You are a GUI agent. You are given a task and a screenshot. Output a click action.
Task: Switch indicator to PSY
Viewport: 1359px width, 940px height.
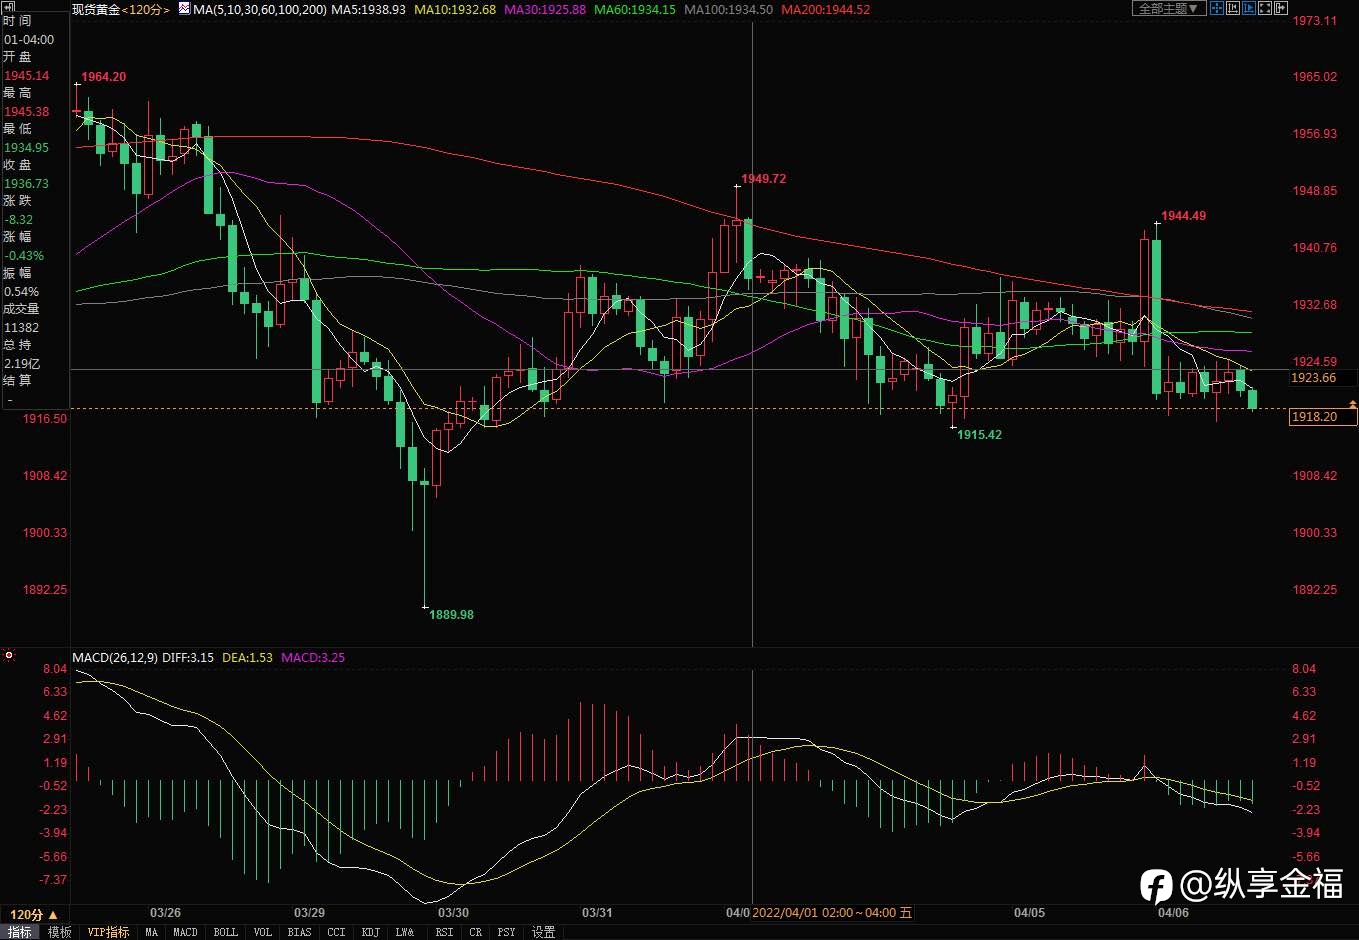506,932
